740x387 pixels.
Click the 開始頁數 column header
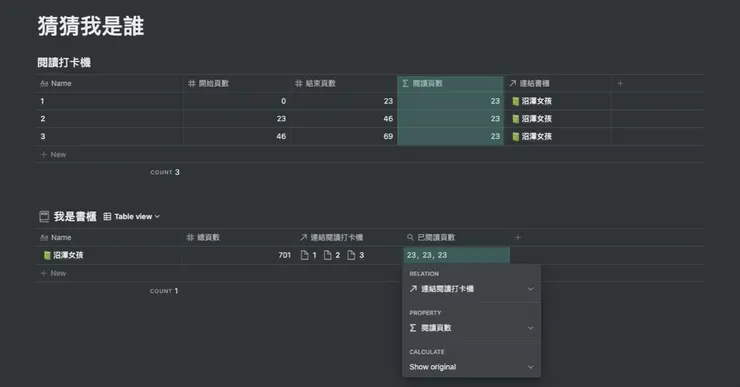pyautogui.click(x=236, y=84)
